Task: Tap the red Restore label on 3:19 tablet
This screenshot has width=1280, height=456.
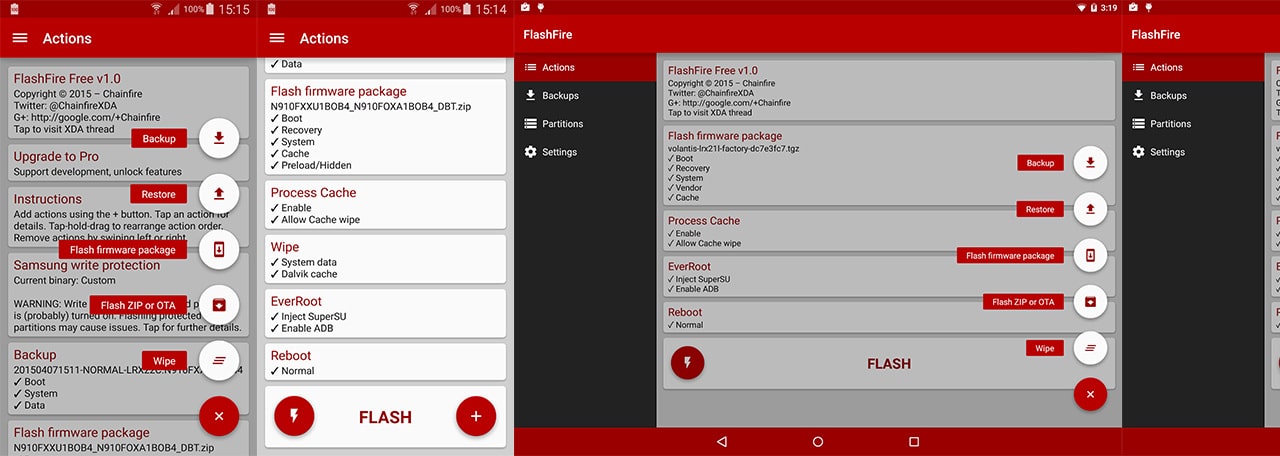Action: [x=1040, y=209]
